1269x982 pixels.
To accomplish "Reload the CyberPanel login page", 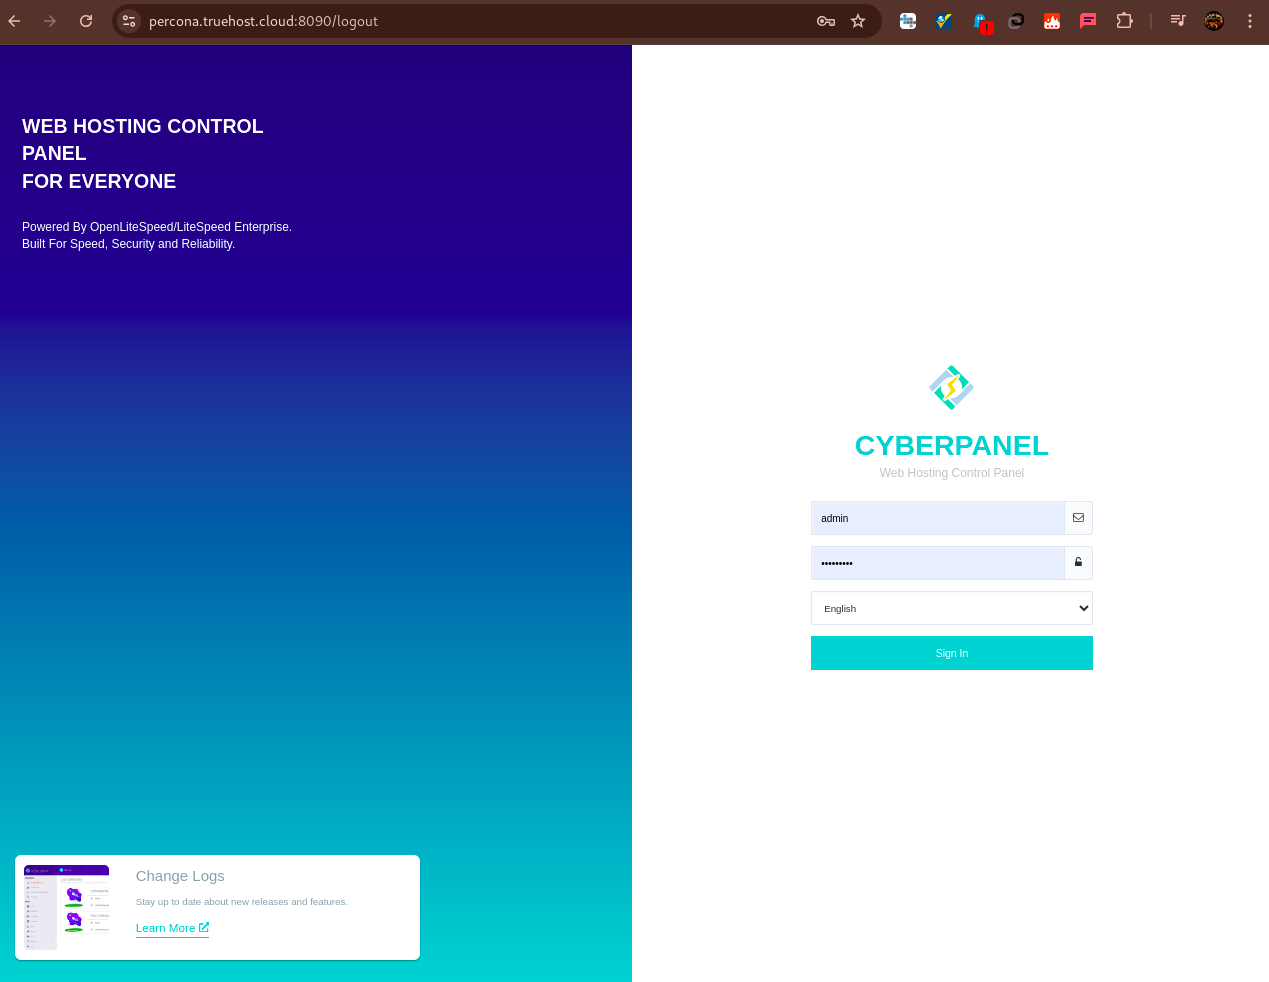I will pyautogui.click(x=86, y=21).
